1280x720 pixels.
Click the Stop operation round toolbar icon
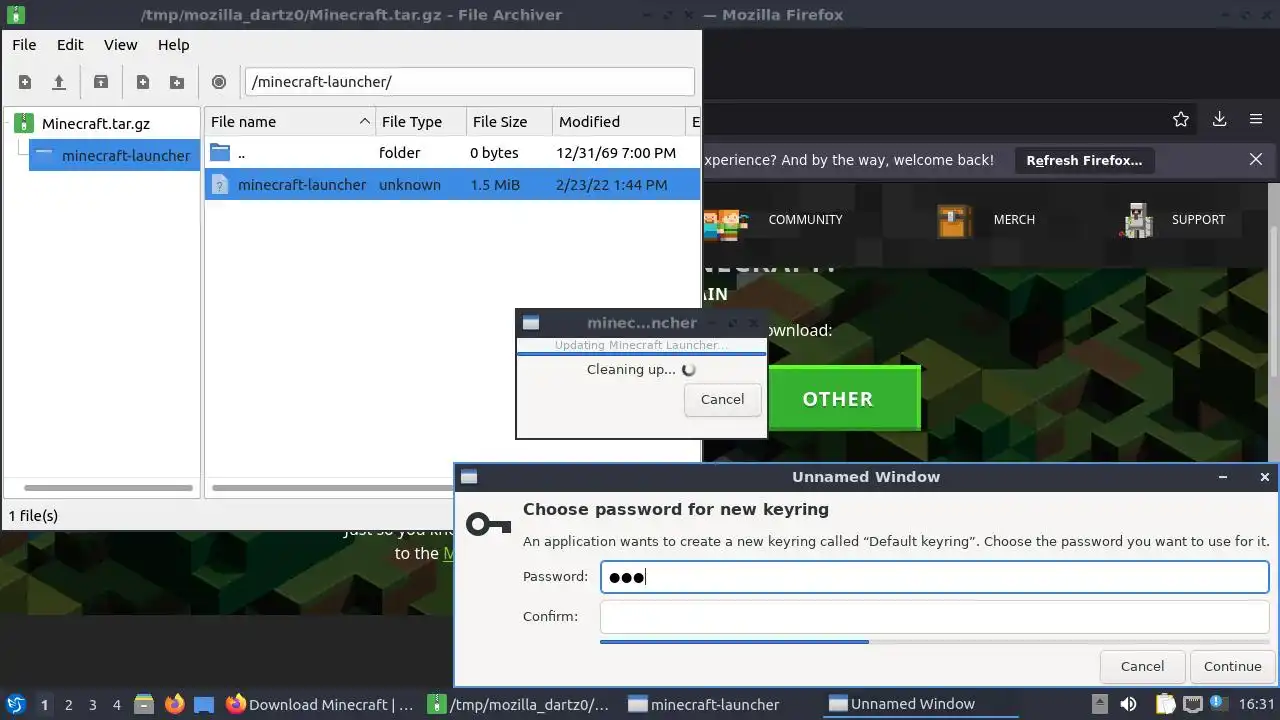click(219, 82)
